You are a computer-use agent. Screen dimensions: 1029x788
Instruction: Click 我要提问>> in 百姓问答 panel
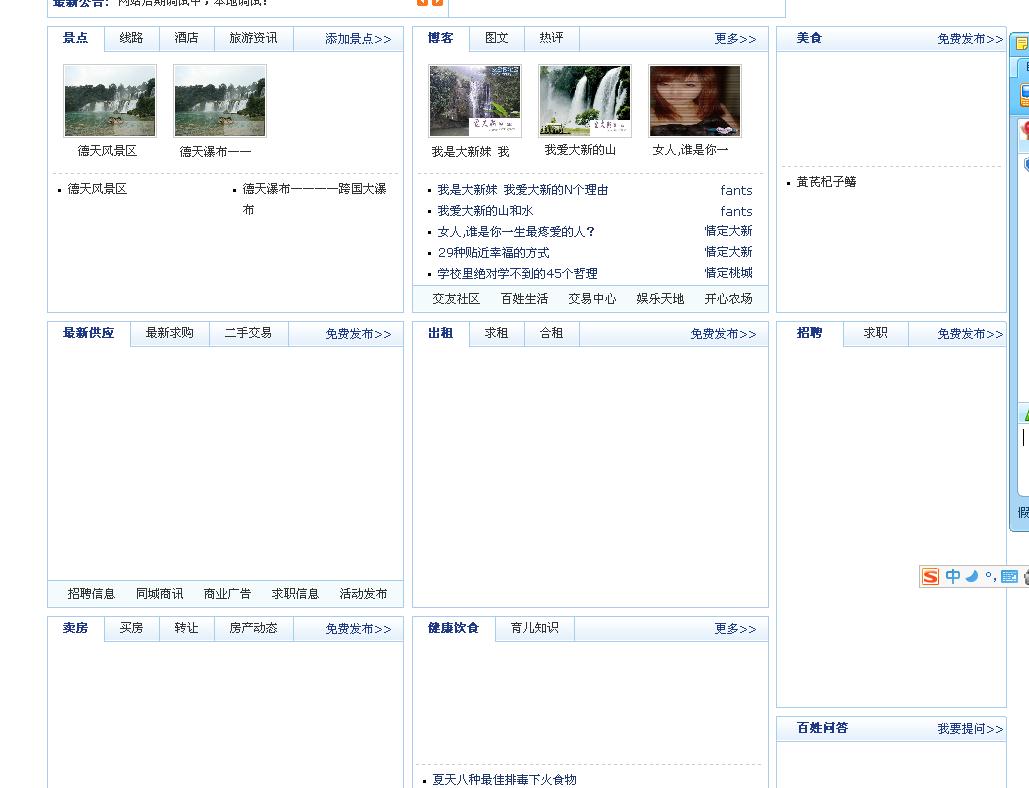tap(970, 729)
